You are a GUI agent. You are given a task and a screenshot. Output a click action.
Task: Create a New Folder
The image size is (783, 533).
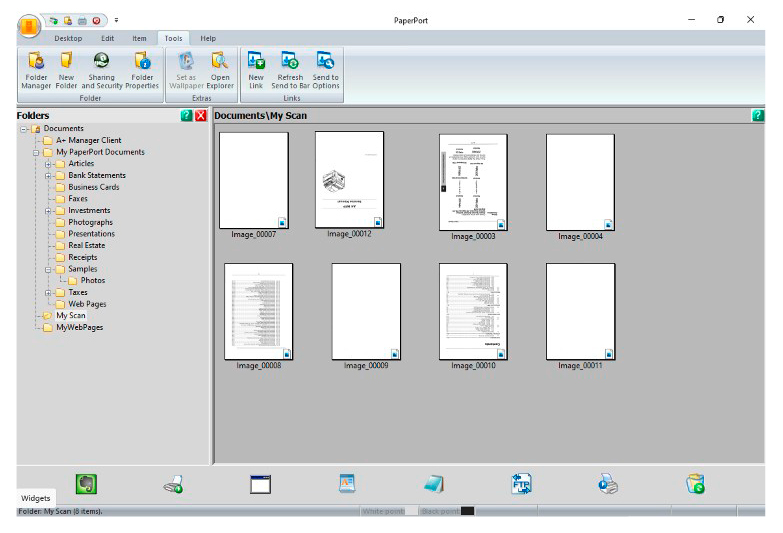[x=66, y=70]
